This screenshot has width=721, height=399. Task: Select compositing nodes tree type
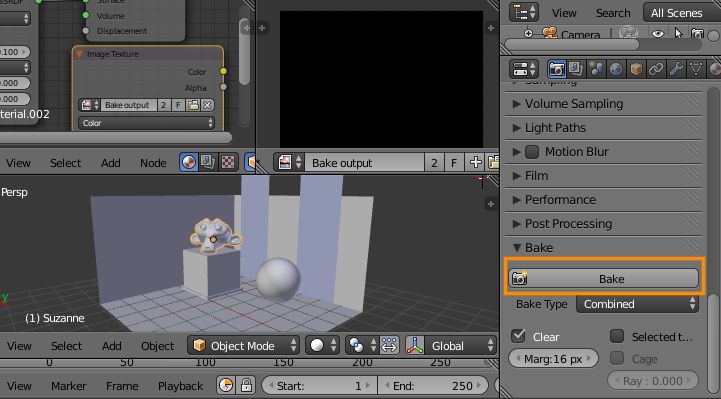point(208,162)
